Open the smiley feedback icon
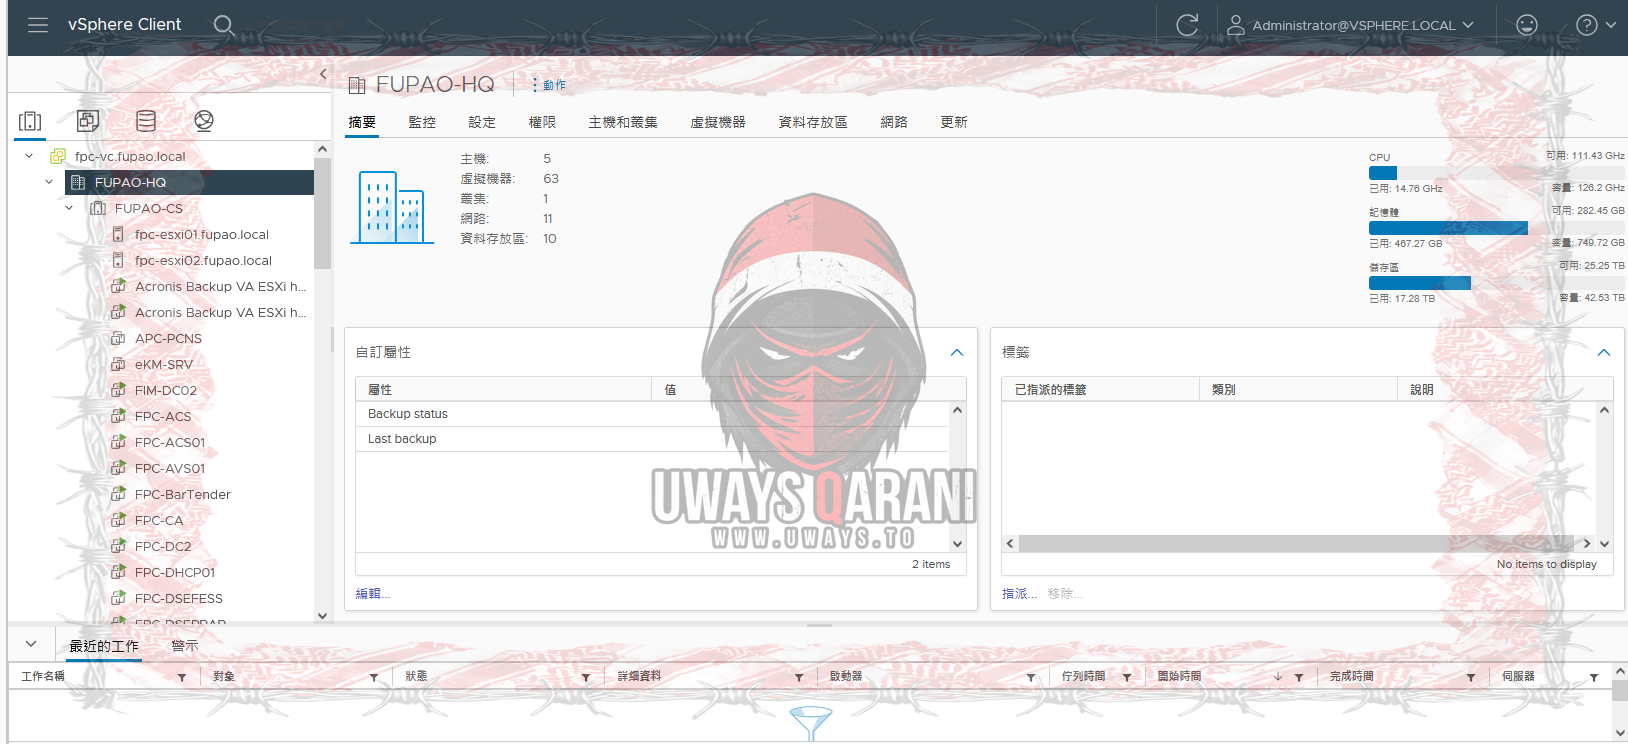1628x744 pixels. (1527, 25)
